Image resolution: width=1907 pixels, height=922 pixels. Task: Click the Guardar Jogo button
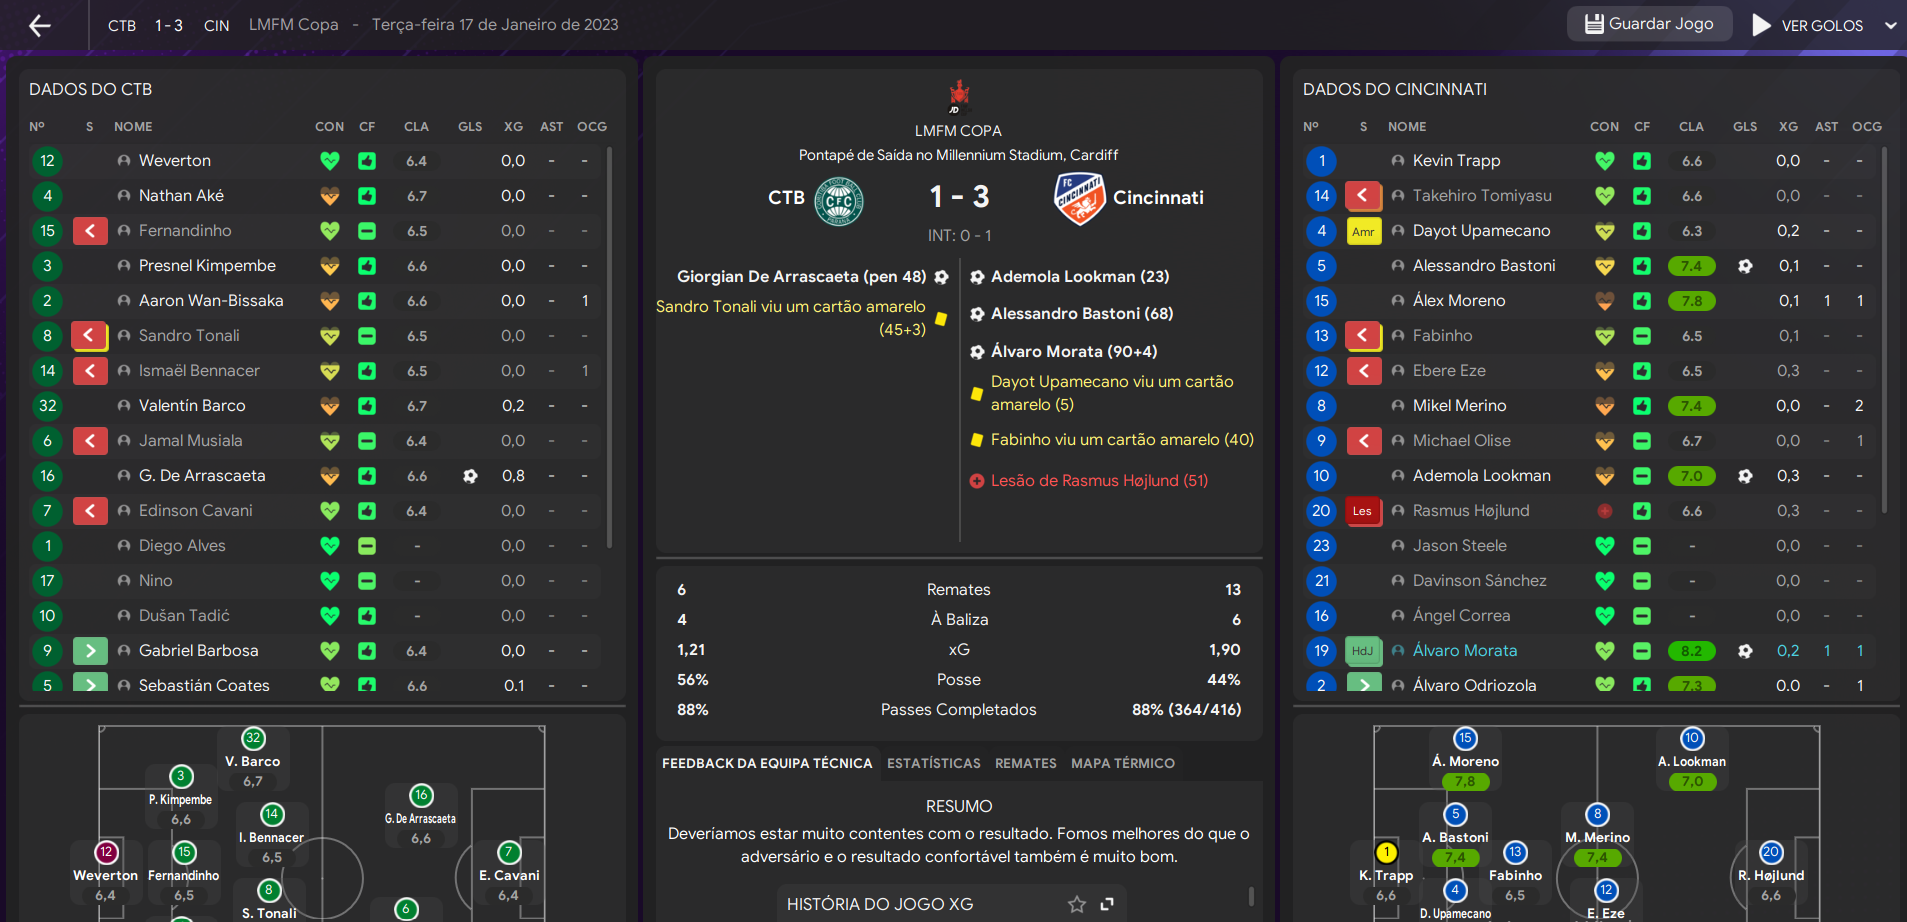pyautogui.click(x=1649, y=24)
